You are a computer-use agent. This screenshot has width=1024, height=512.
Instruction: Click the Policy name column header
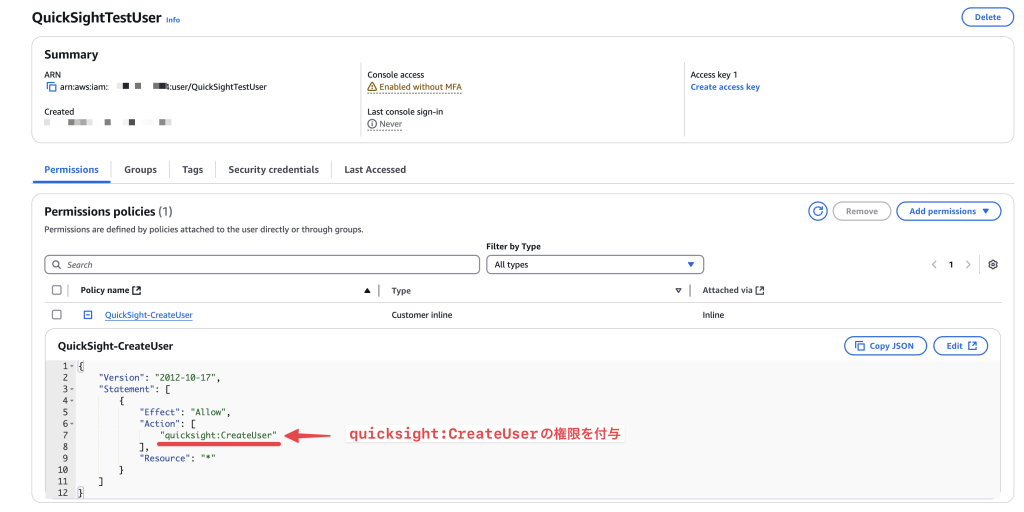[x=105, y=291]
